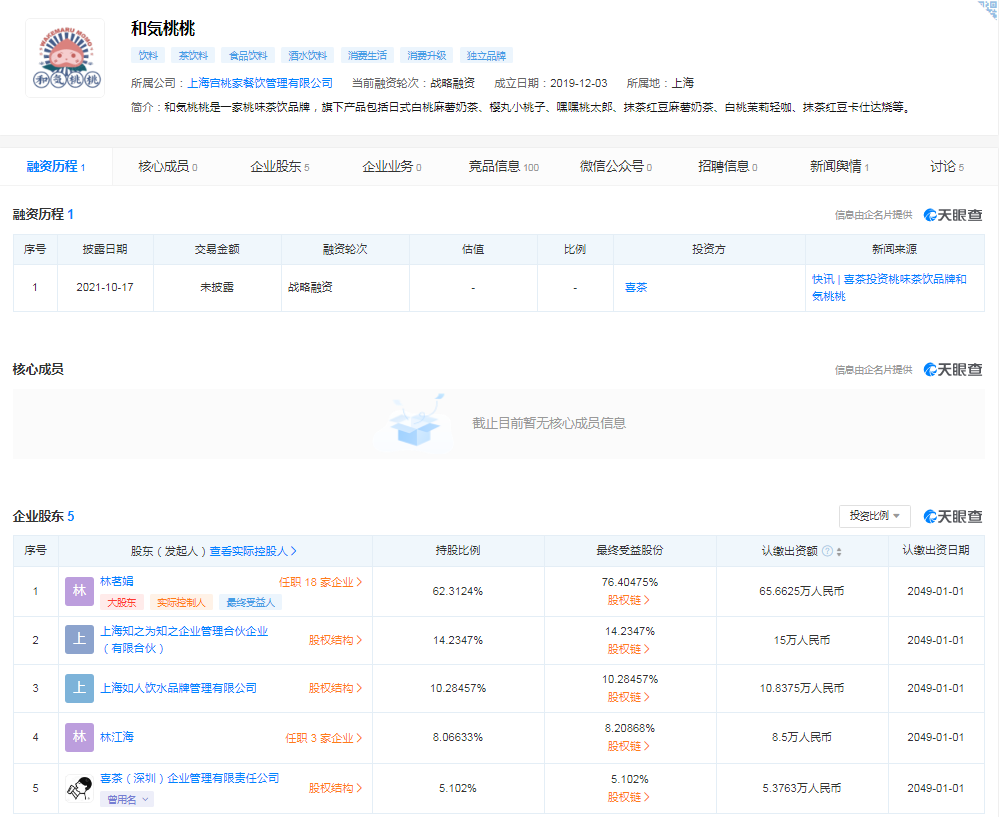Expand 任职 18 家企业 for 林茗娟
This screenshot has height=817, width=999.
pyautogui.click(x=320, y=582)
